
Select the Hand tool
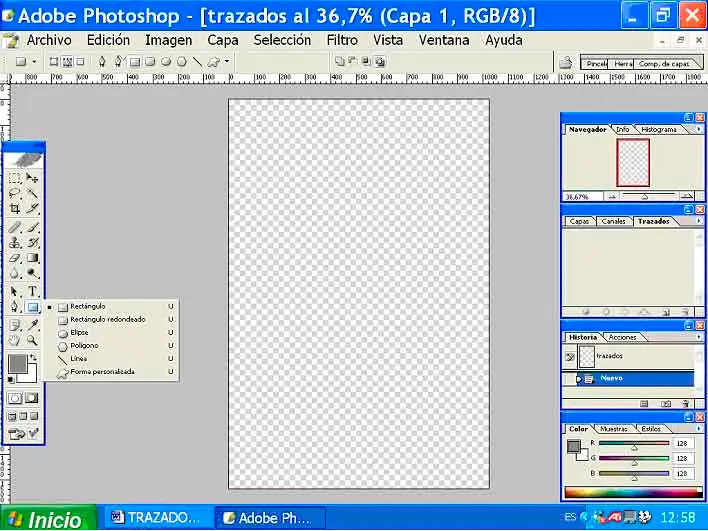pos(15,340)
